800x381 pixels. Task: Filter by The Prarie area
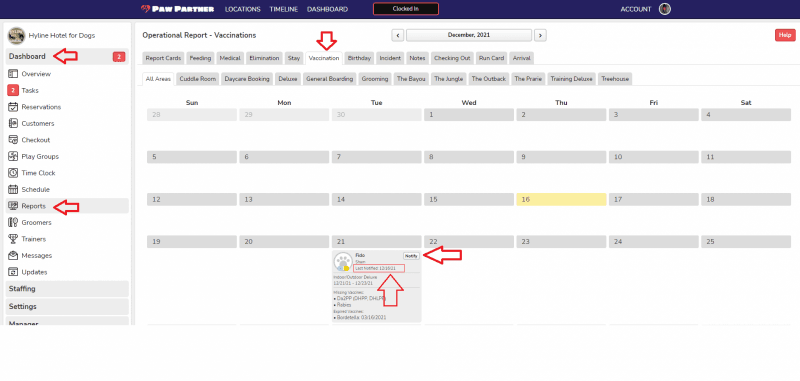528,79
